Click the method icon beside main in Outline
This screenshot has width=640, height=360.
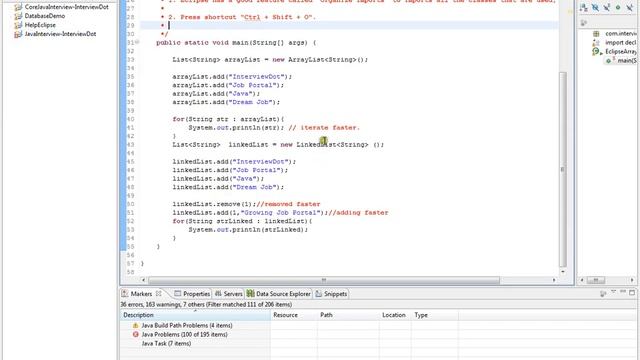609,60
